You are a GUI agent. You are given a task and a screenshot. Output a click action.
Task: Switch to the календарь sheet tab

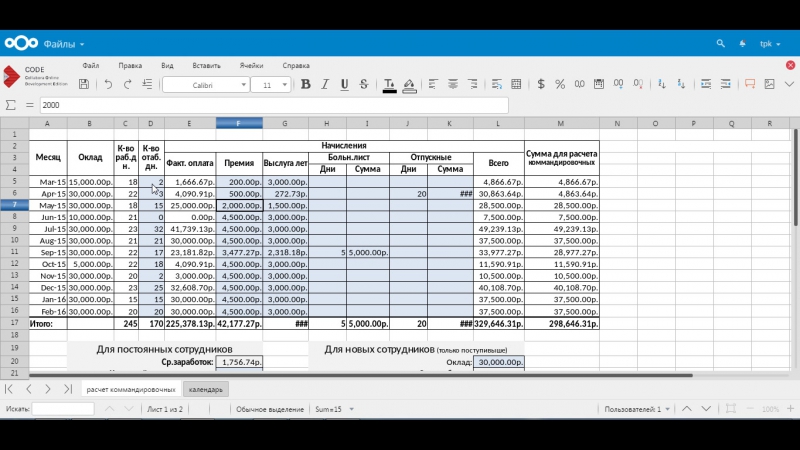coord(206,389)
